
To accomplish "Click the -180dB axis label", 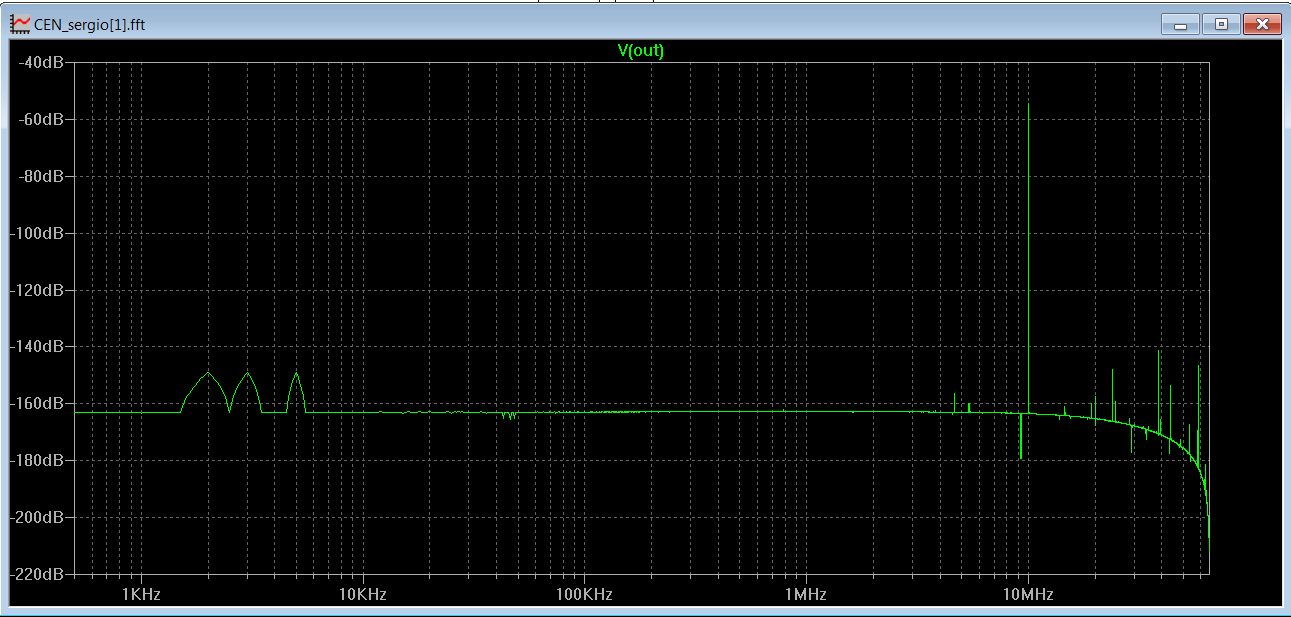I will click(x=37, y=461).
